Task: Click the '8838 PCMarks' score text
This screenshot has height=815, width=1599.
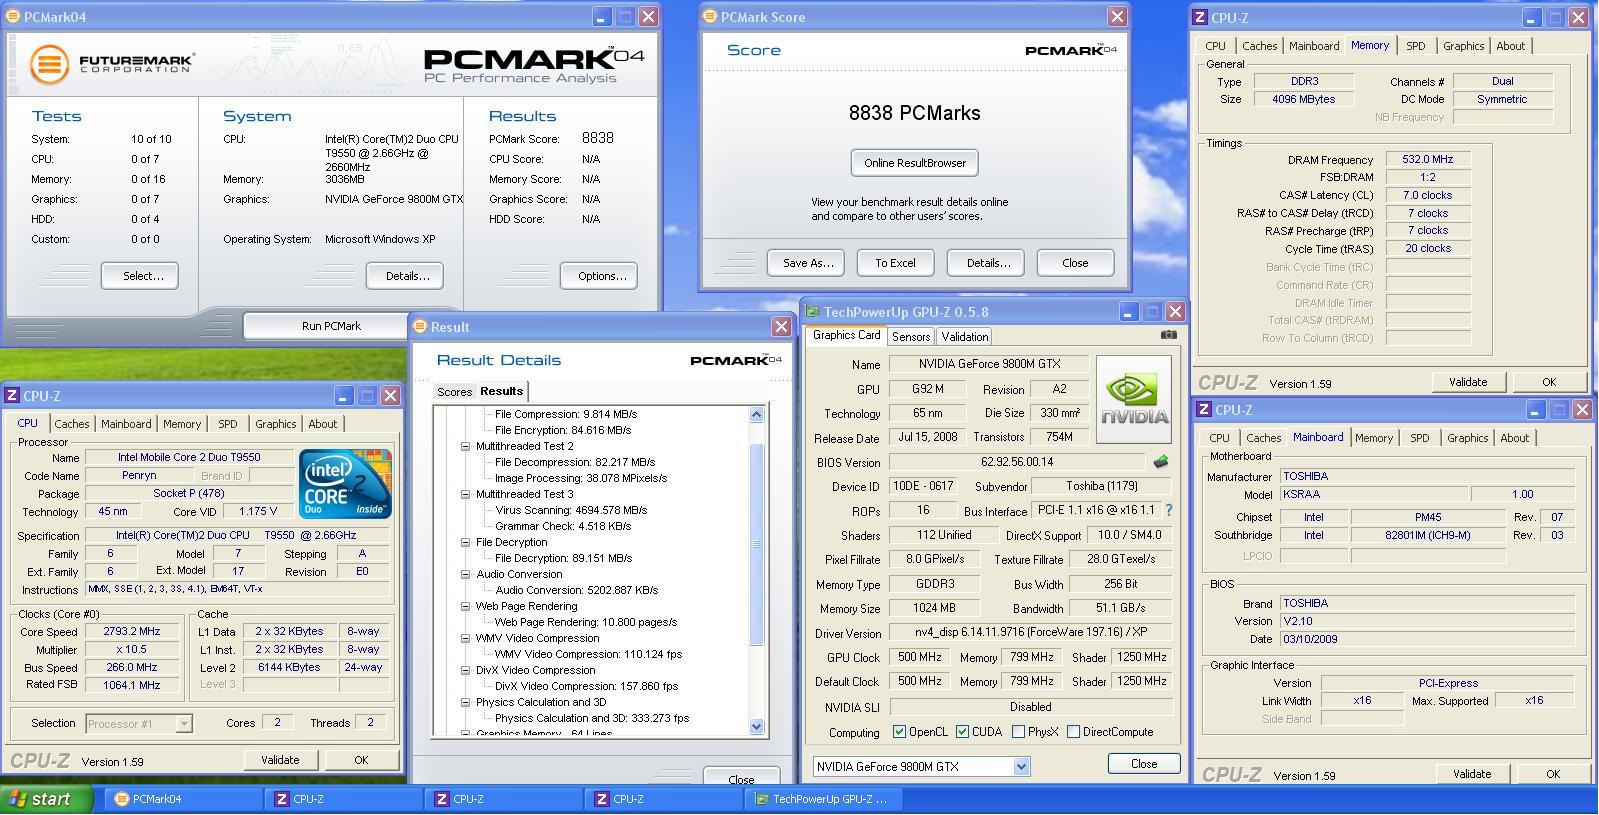Action: (914, 113)
